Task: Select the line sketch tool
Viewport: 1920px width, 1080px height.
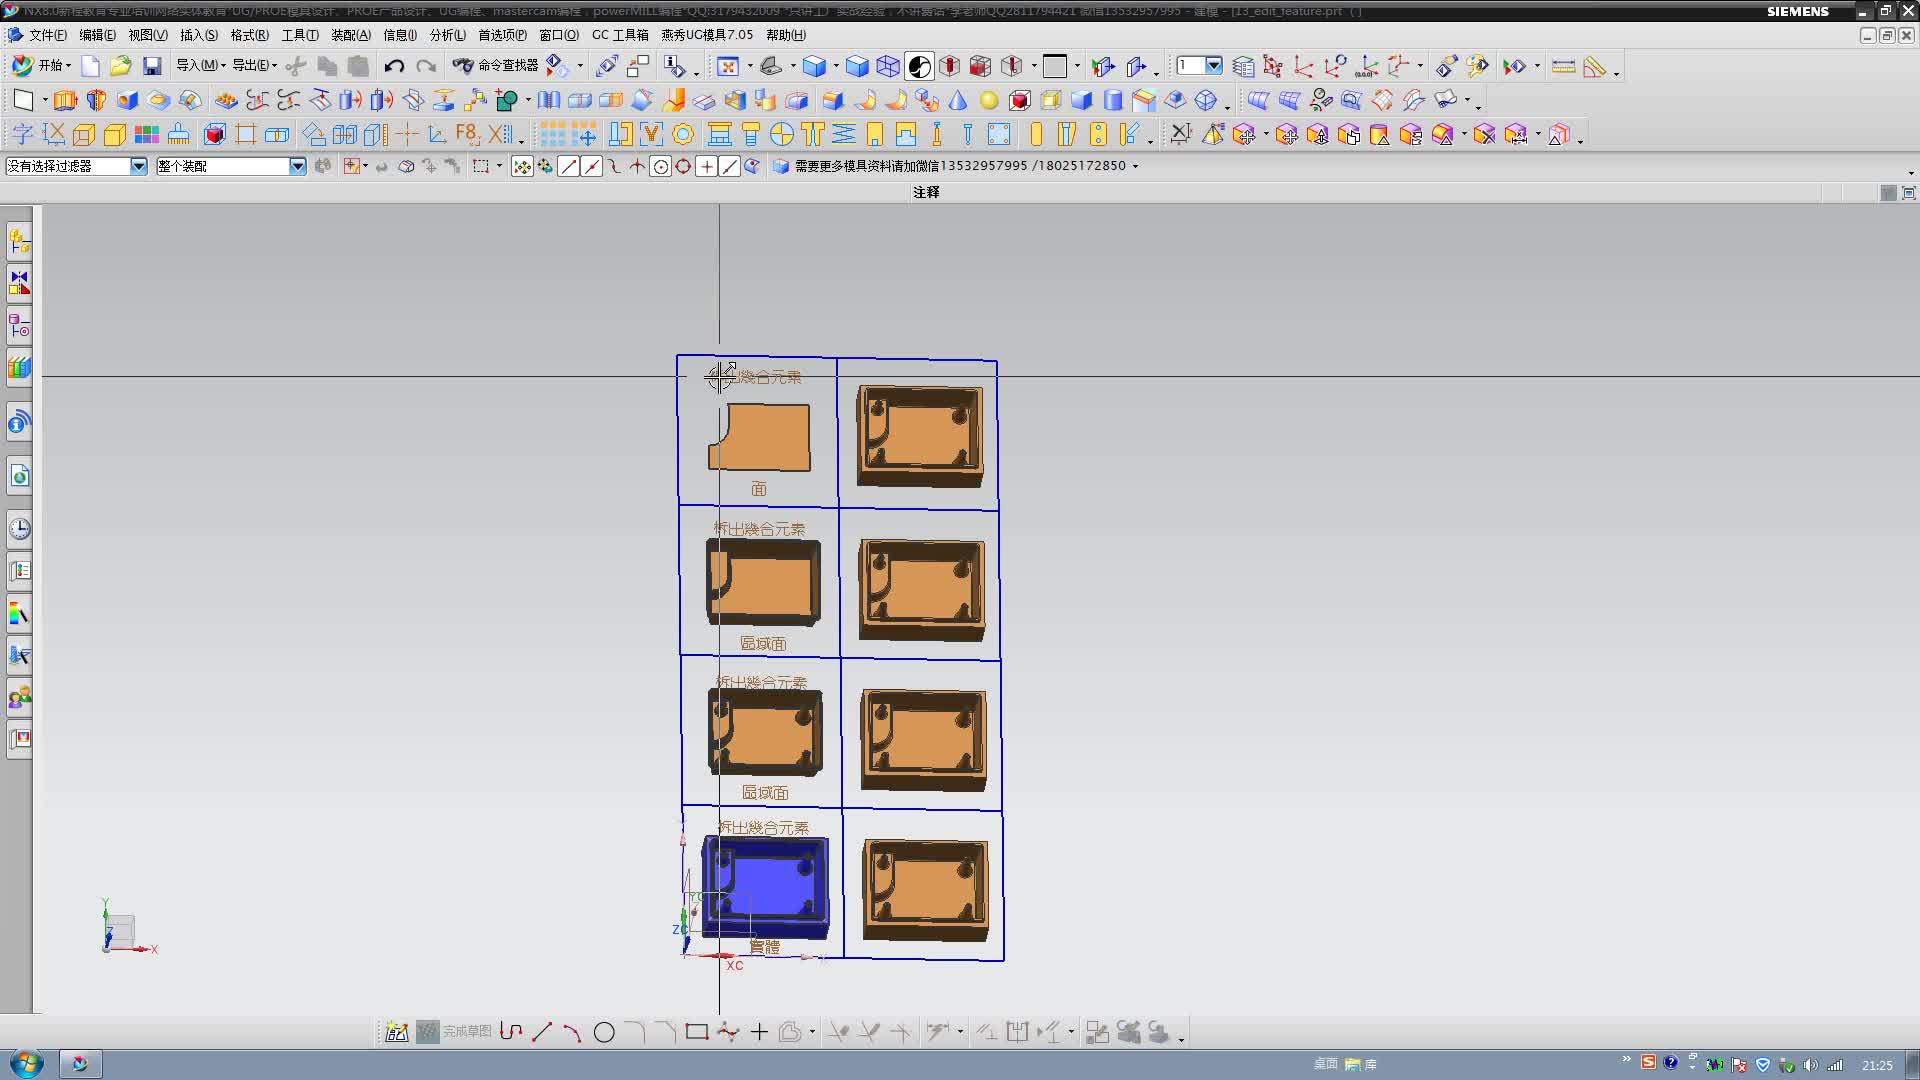Action: click(x=542, y=1033)
